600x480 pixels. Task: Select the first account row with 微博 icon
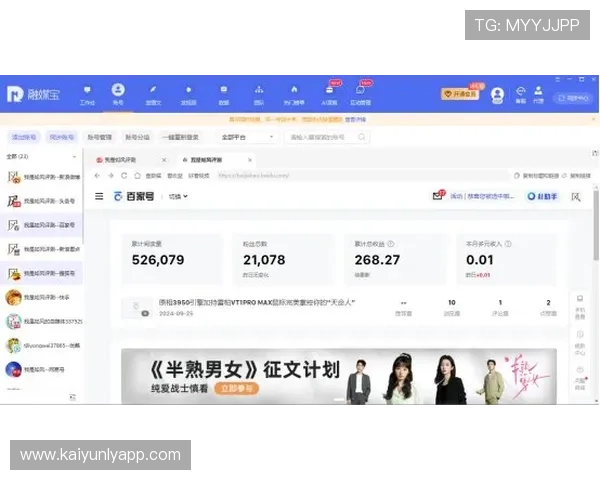click(41, 177)
